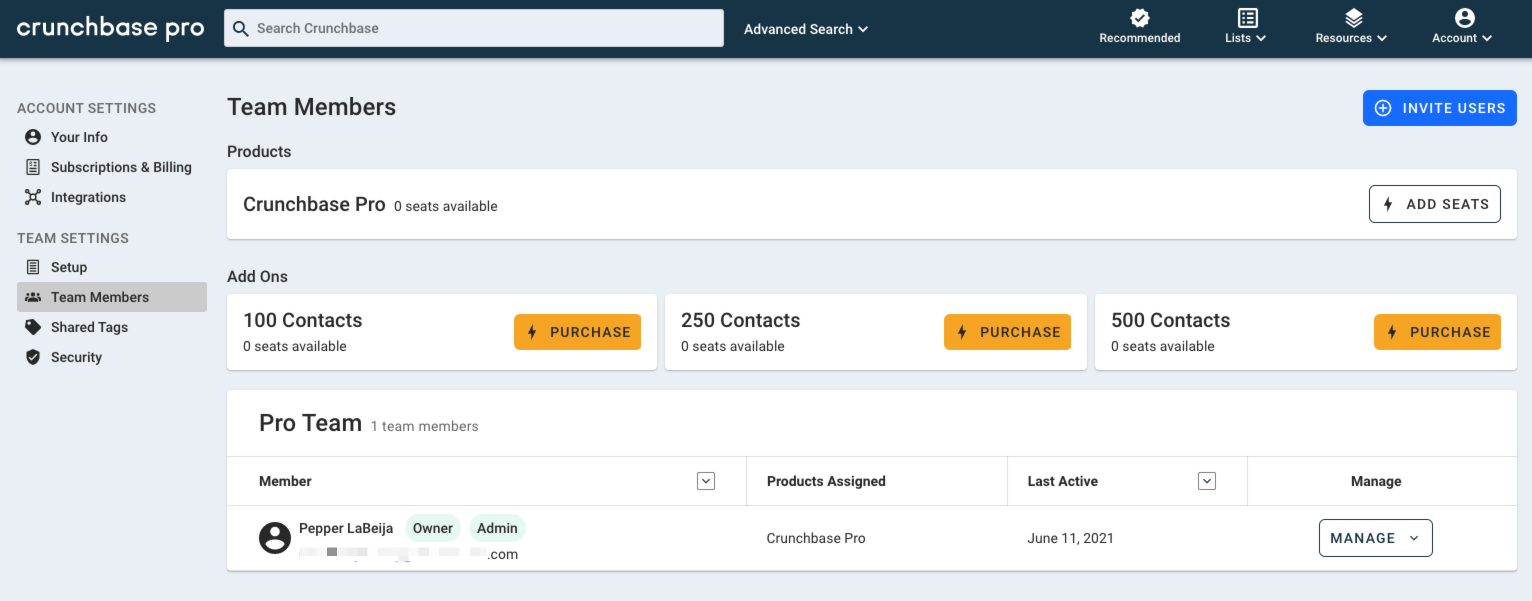Viewport: 1532px width, 601px height.
Task: Go to Your Info settings
Action: click(x=79, y=137)
